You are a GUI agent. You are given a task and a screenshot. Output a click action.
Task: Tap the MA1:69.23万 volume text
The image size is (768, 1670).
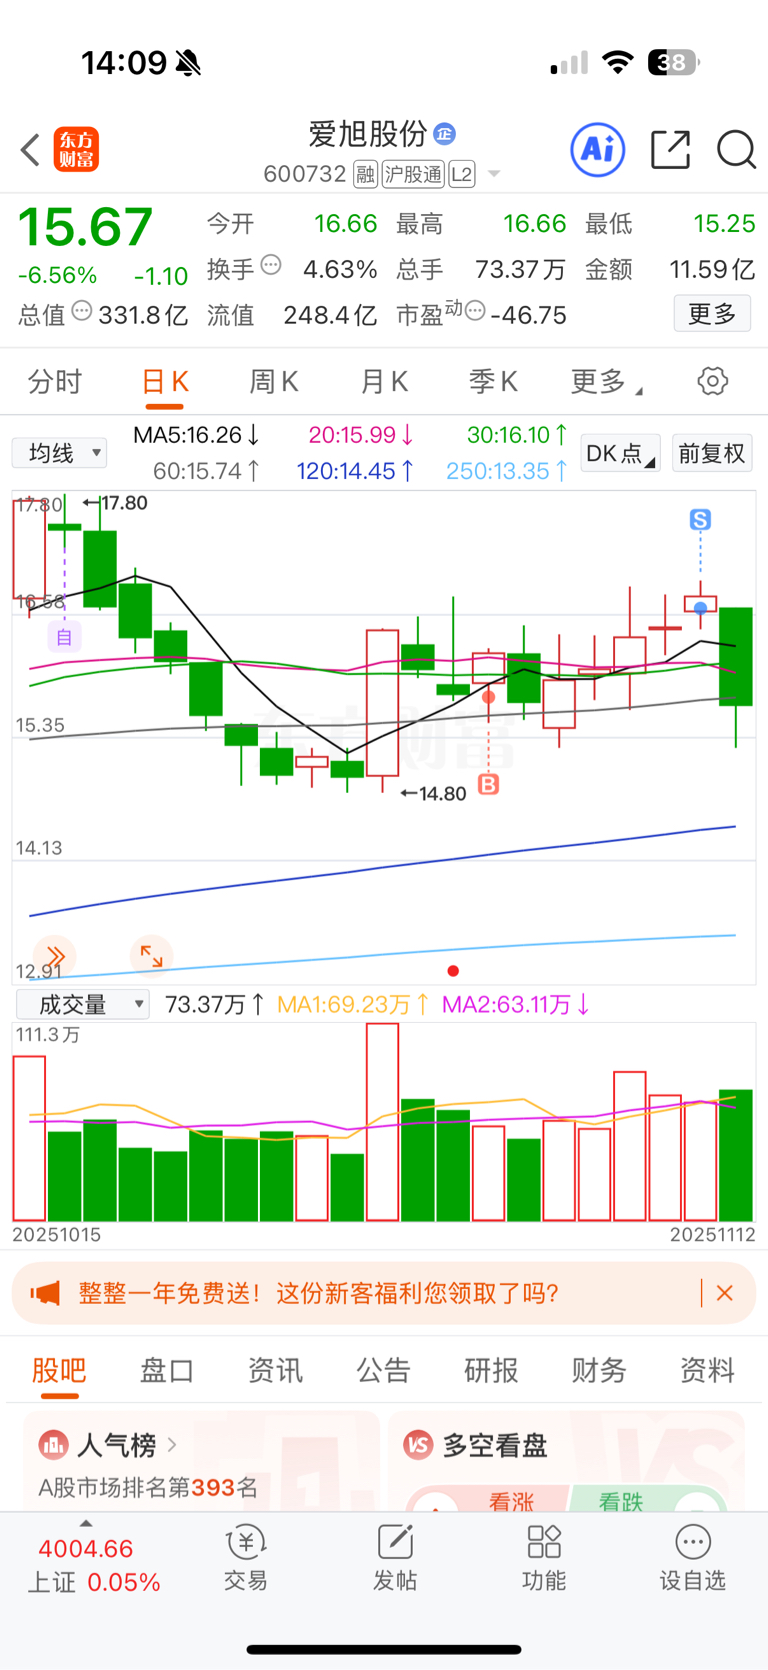(x=353, y=1004)
